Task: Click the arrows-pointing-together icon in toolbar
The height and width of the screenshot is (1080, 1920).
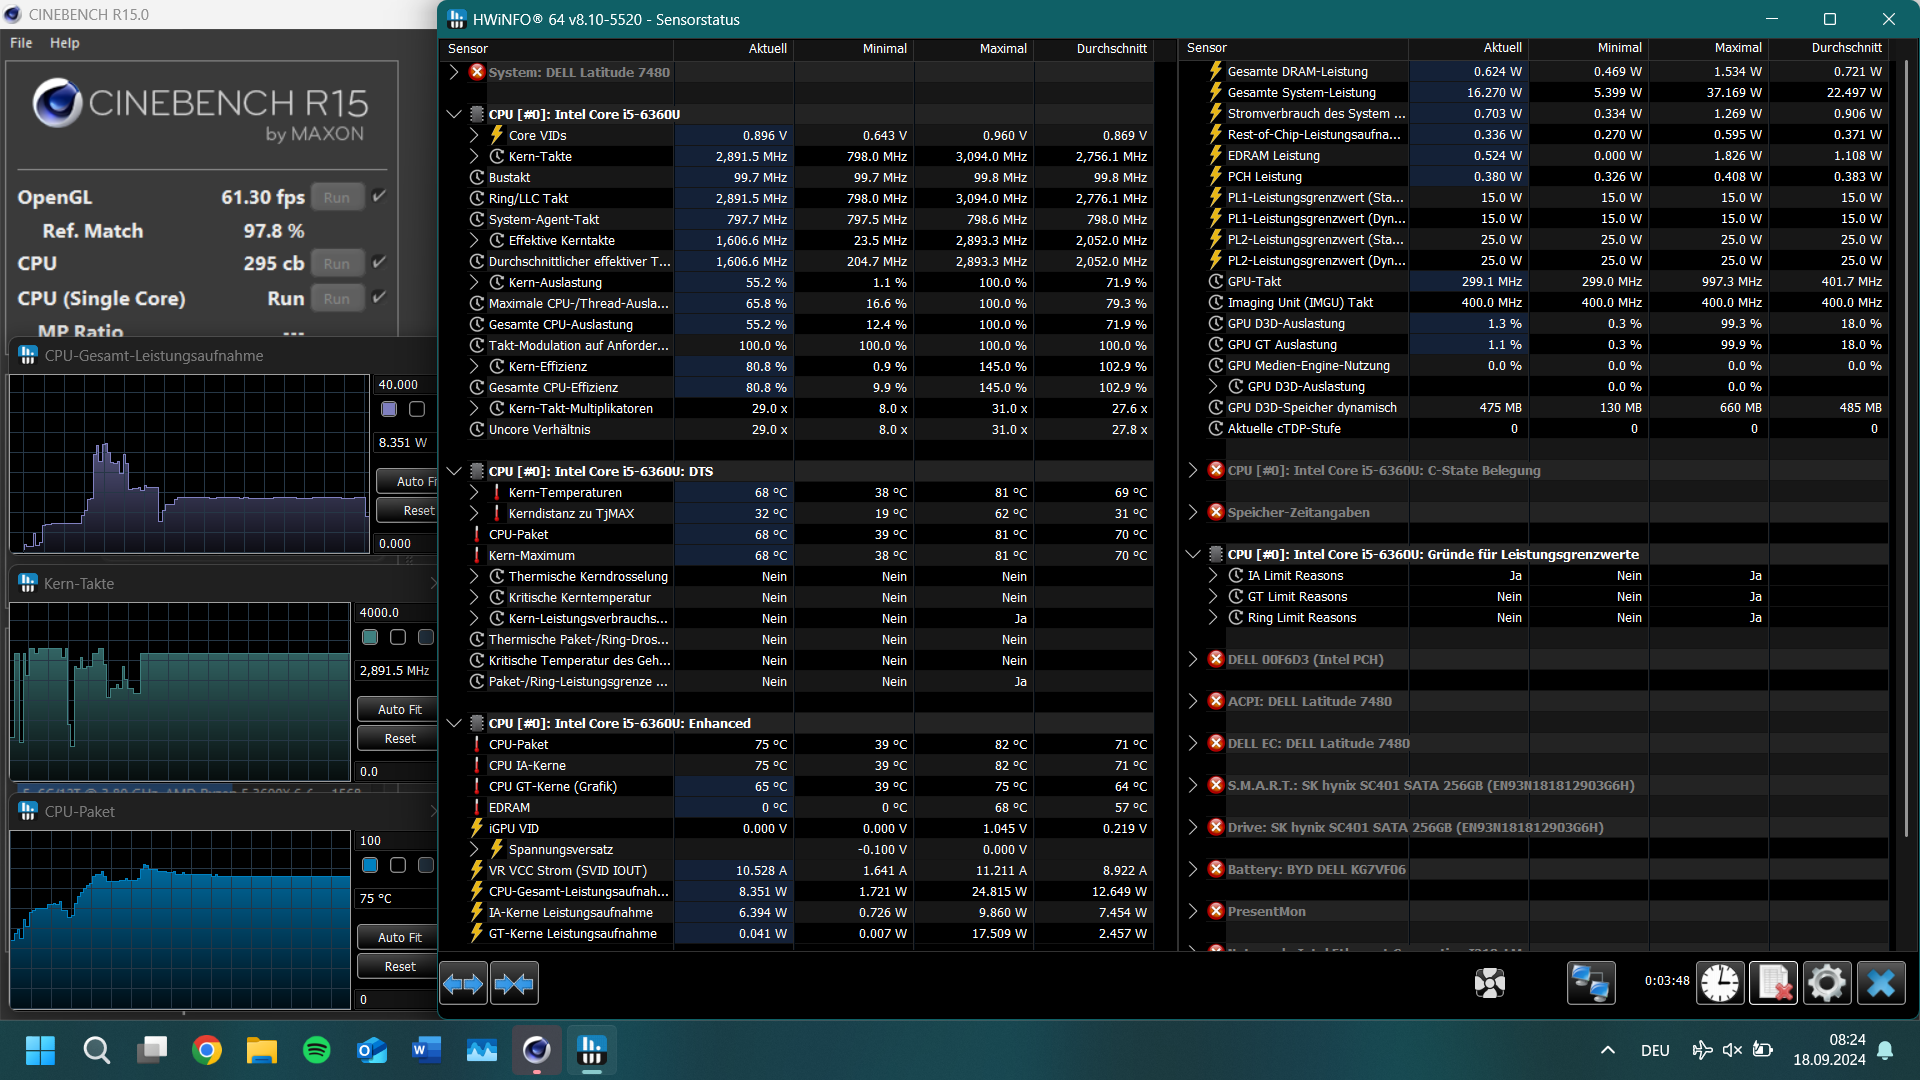Action: click(x=514, y=983)
